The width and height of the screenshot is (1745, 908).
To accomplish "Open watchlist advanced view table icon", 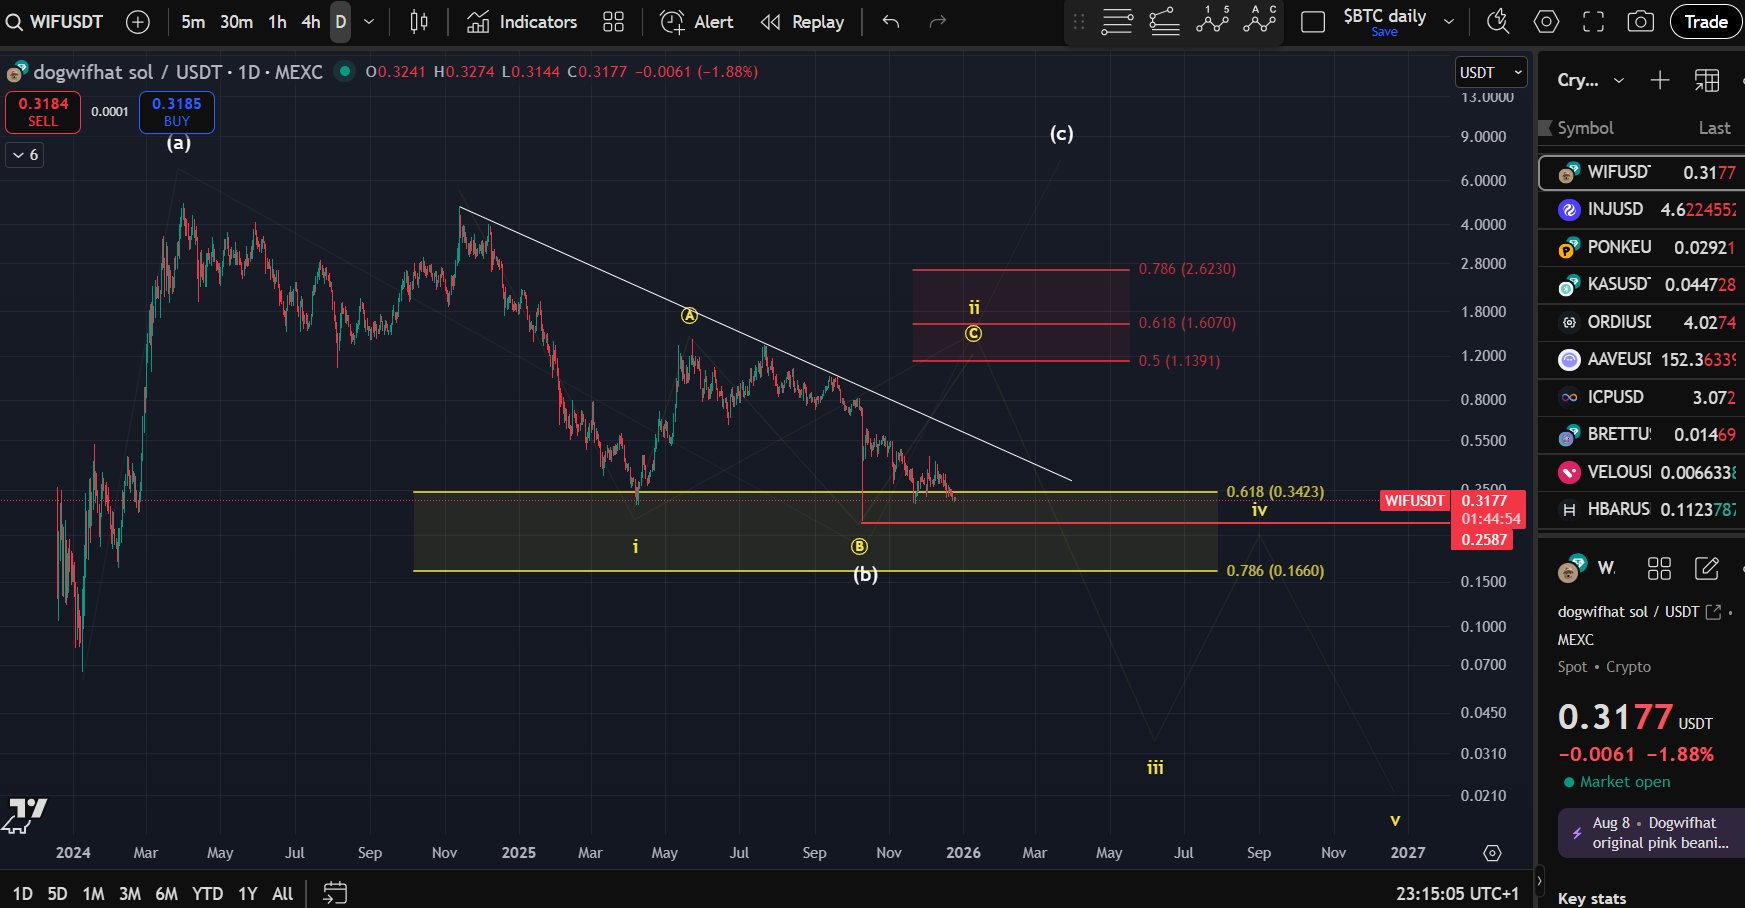I will click(1707, 80).
